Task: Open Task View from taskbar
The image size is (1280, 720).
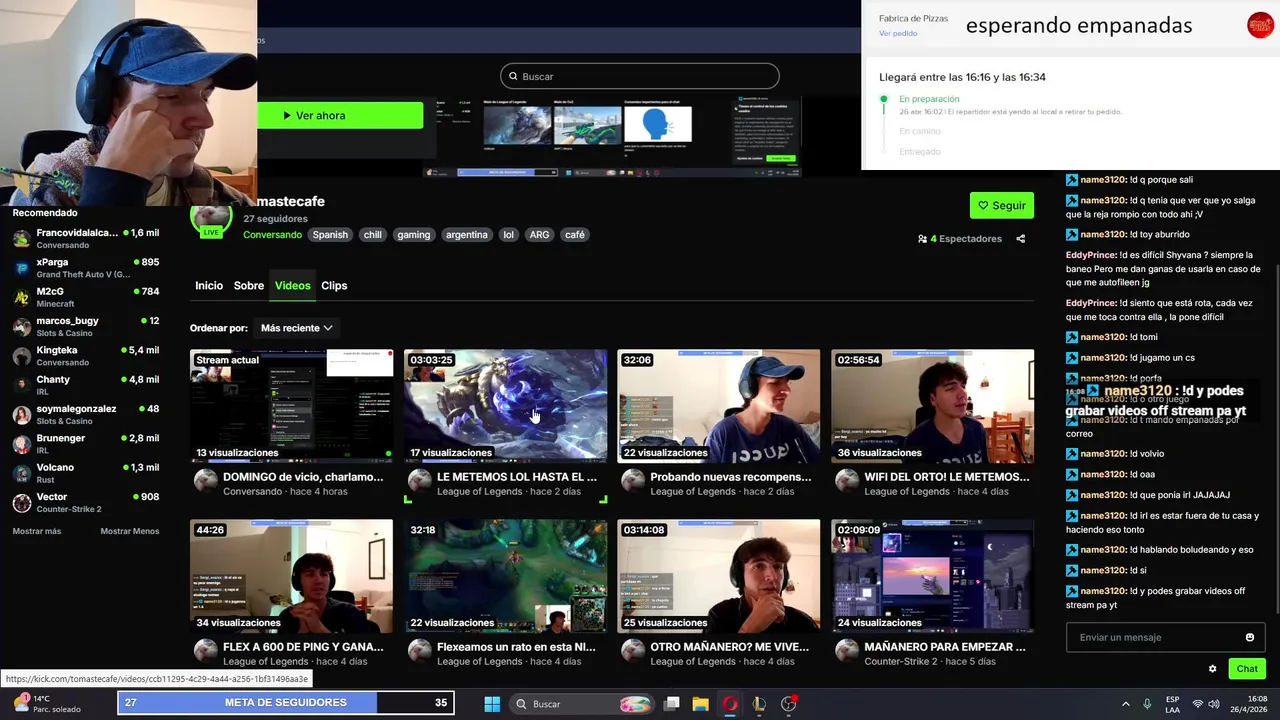Action: coord(672,704)
